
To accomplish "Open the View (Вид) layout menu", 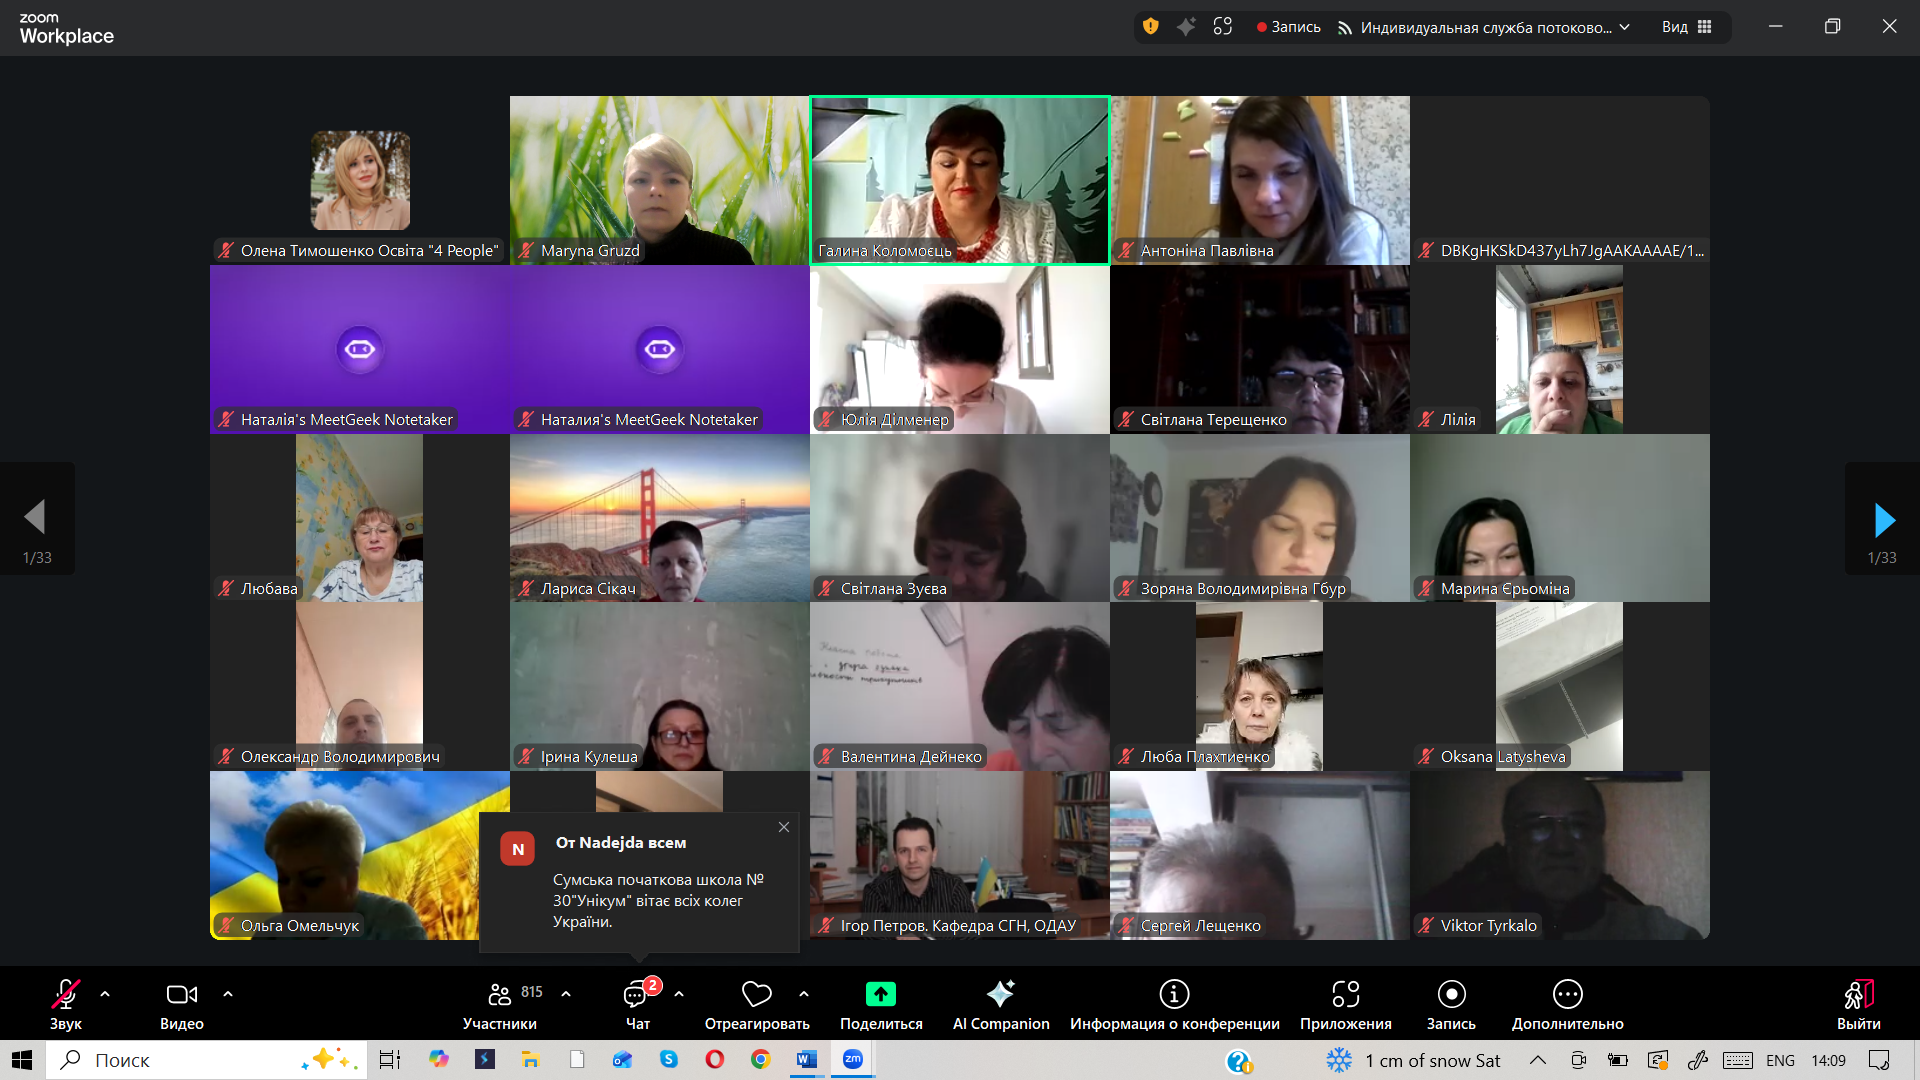I will (1687, 27).
